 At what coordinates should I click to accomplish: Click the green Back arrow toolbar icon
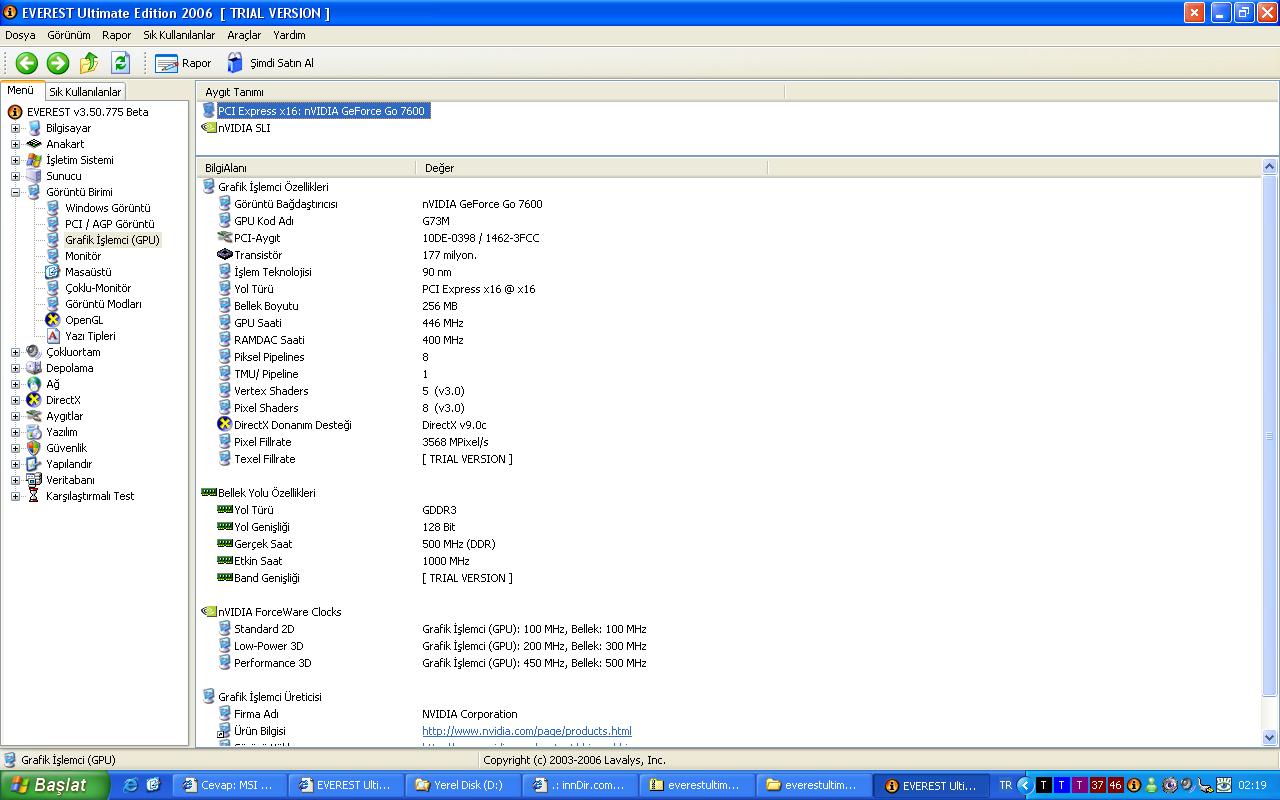(27, 63)
